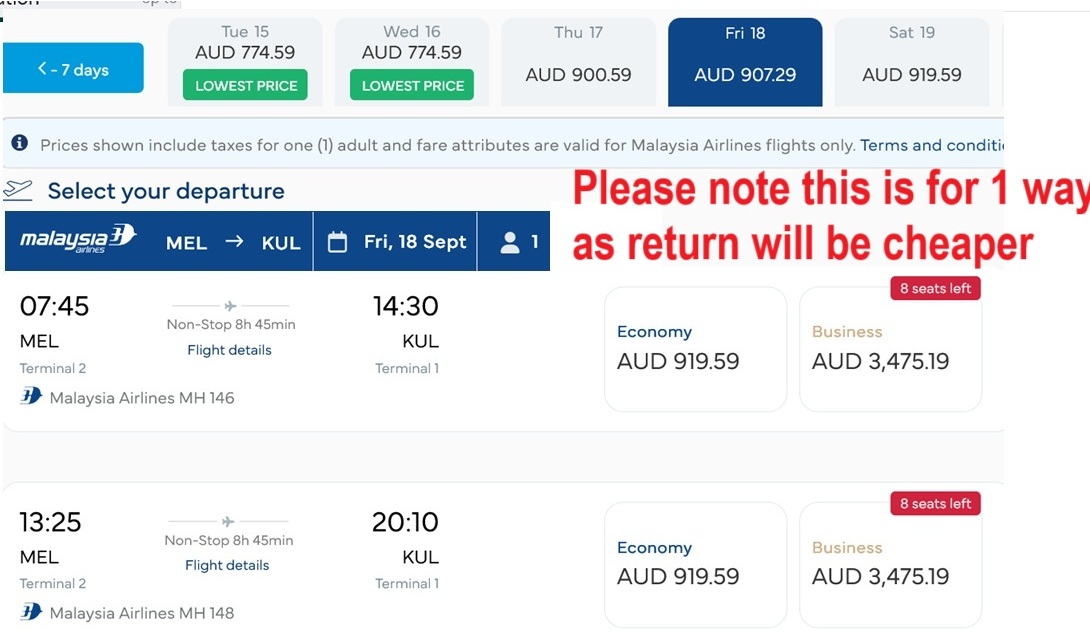Click the passenger person icon

pyautogui.click(x=510, y=242)
